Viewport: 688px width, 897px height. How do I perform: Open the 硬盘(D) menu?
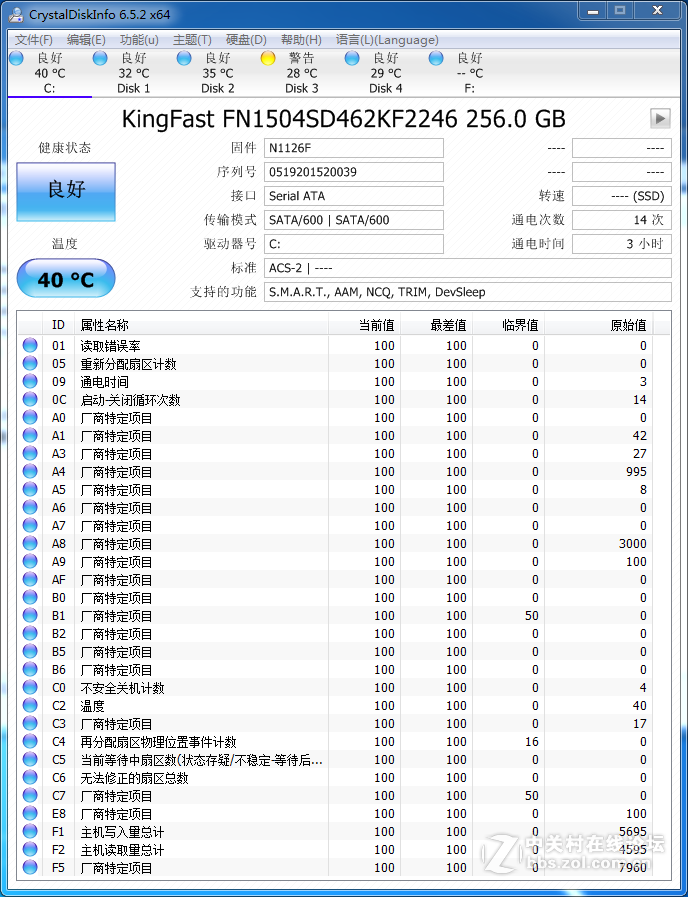(246, 40)
